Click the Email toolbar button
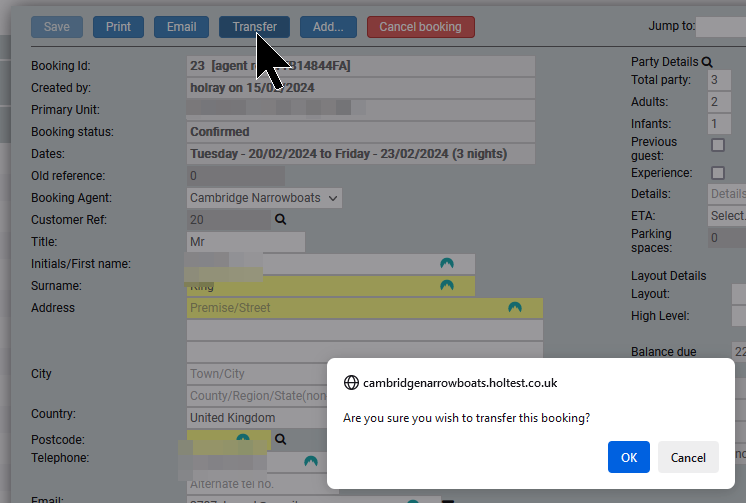Viewport: 746px width, 503px height. pyautogui.click(x=181, y=27)
